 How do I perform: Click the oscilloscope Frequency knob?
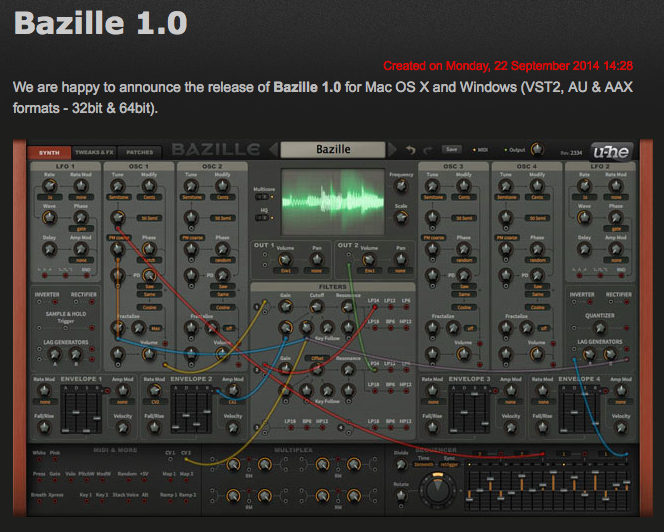(401, 187)
